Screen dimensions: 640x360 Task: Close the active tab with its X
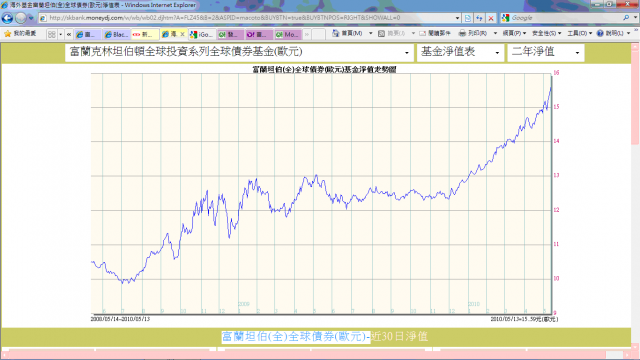pyautogui.click(x=182, y=34)
